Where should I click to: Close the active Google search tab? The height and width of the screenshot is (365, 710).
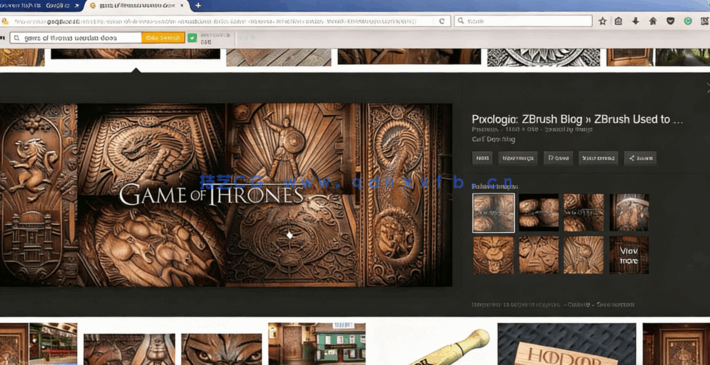(x=183, y=6)
